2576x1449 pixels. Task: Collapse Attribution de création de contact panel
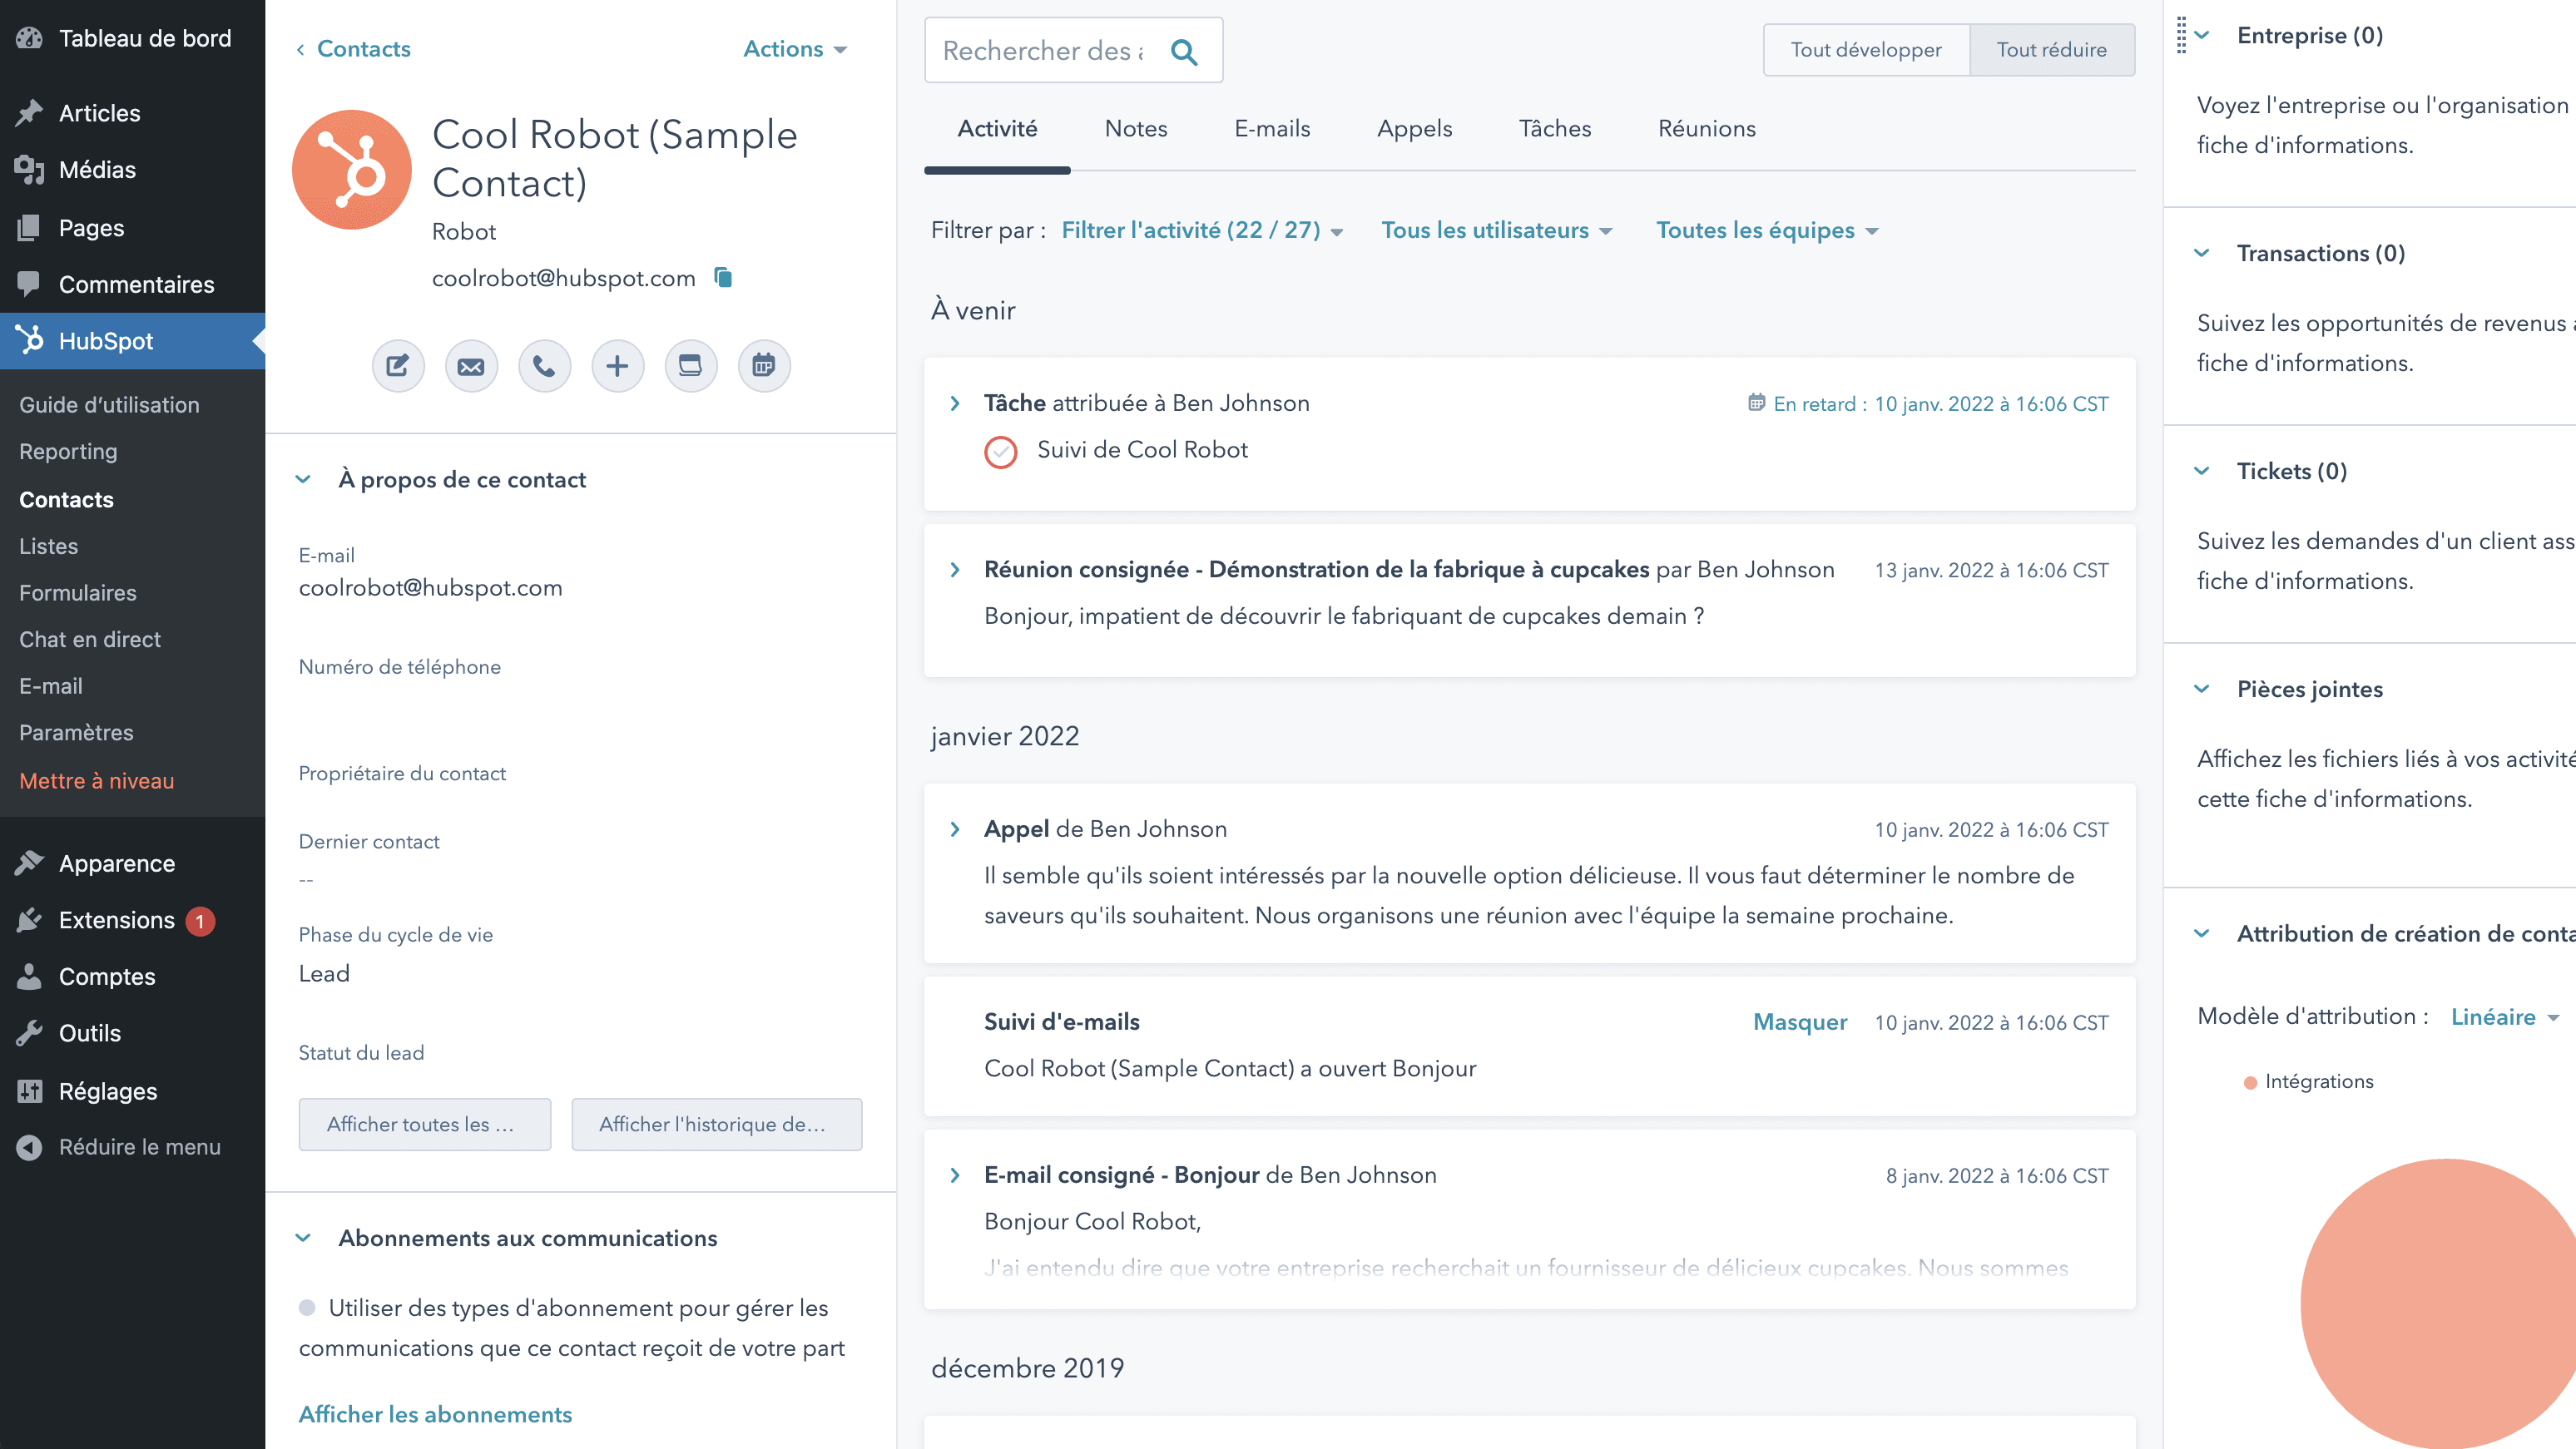[x=2202, y=934]
